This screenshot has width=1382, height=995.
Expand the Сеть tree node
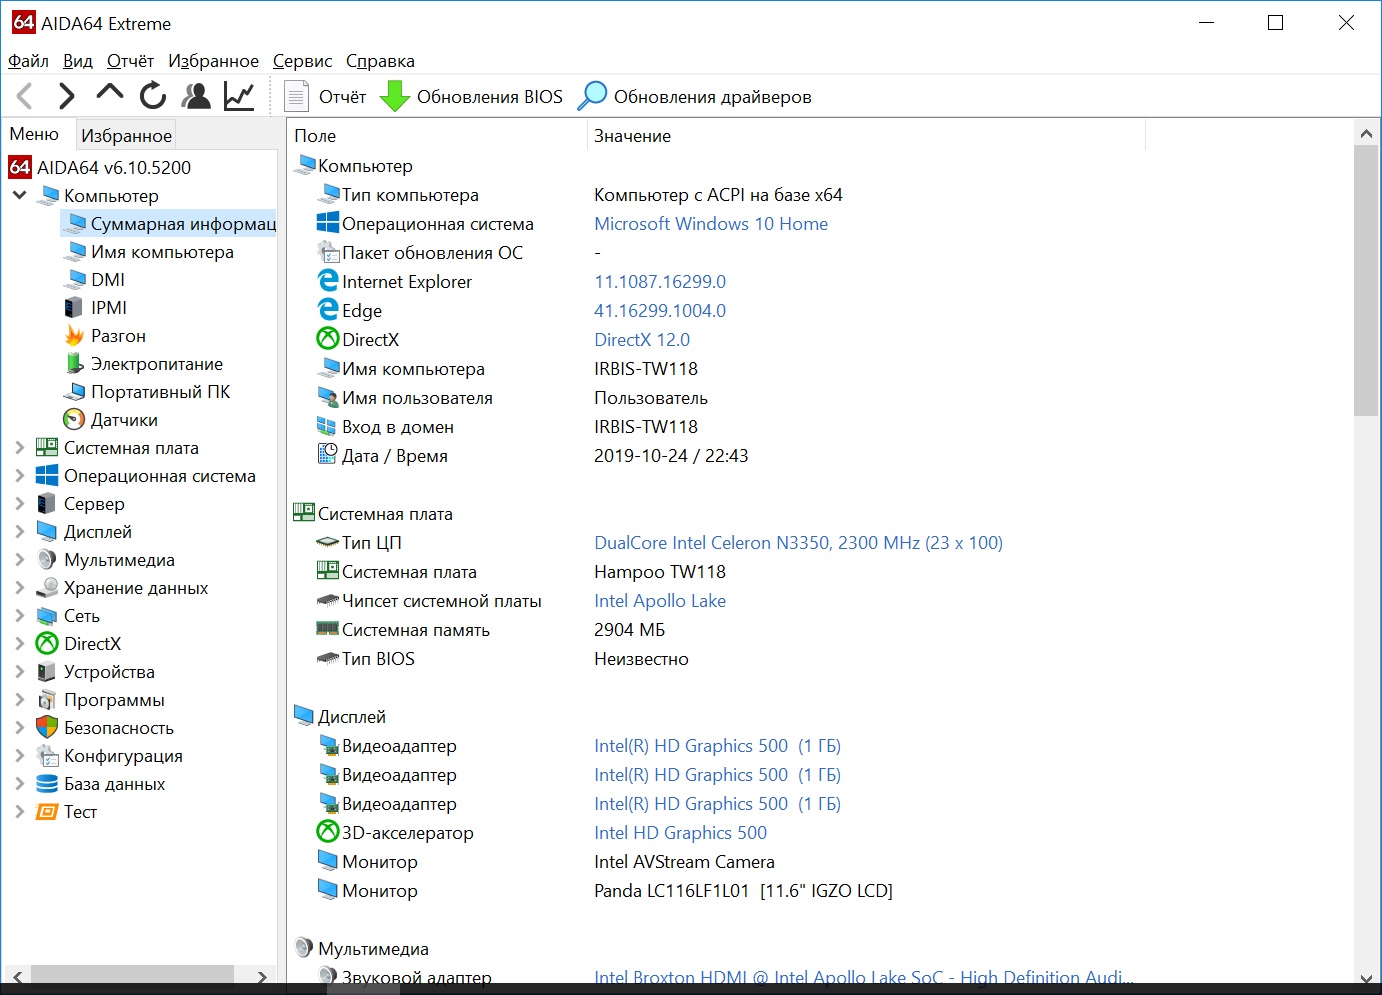click(19, 616)
